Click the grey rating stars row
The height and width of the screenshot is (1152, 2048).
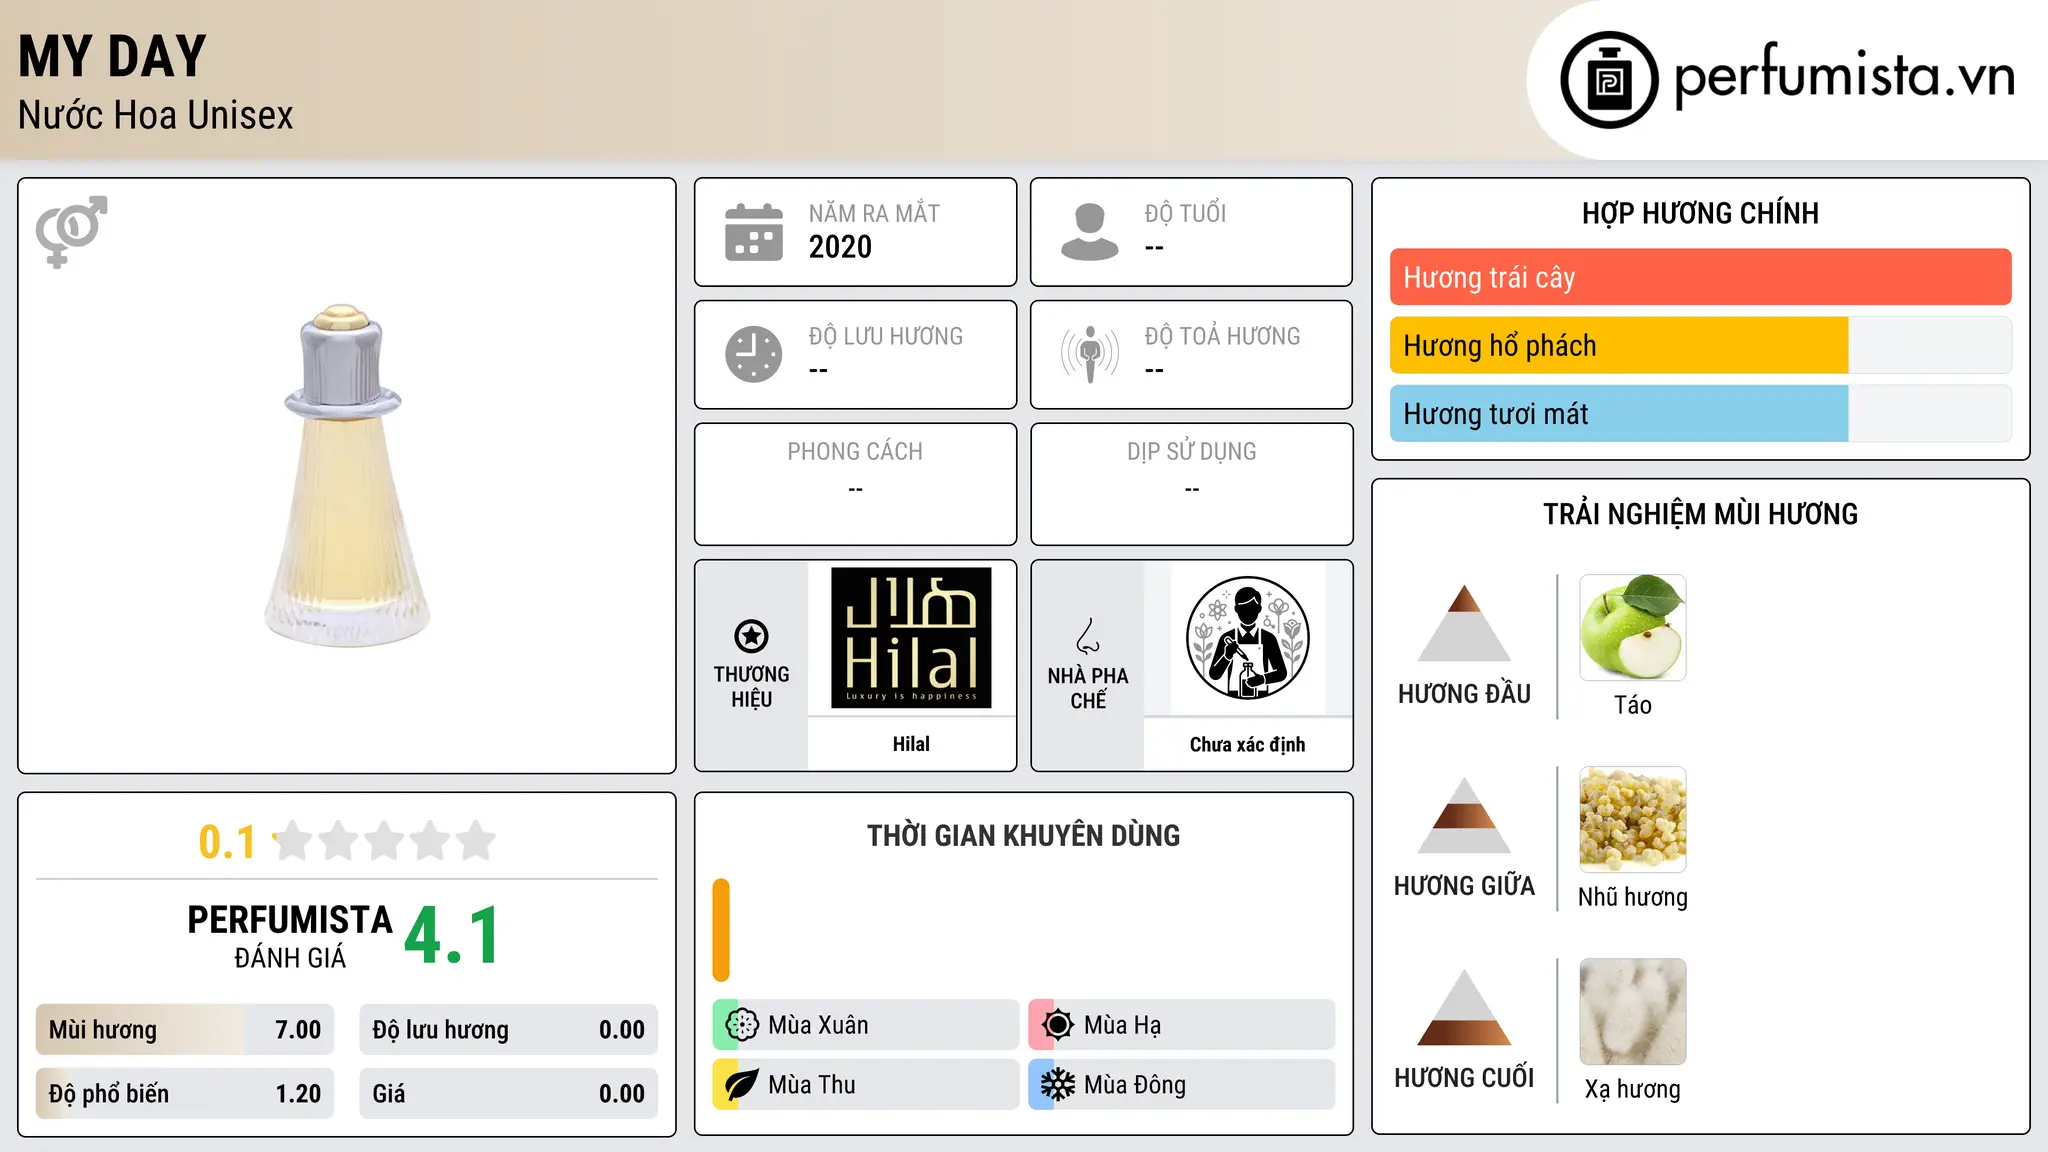[x=385, y=841]
